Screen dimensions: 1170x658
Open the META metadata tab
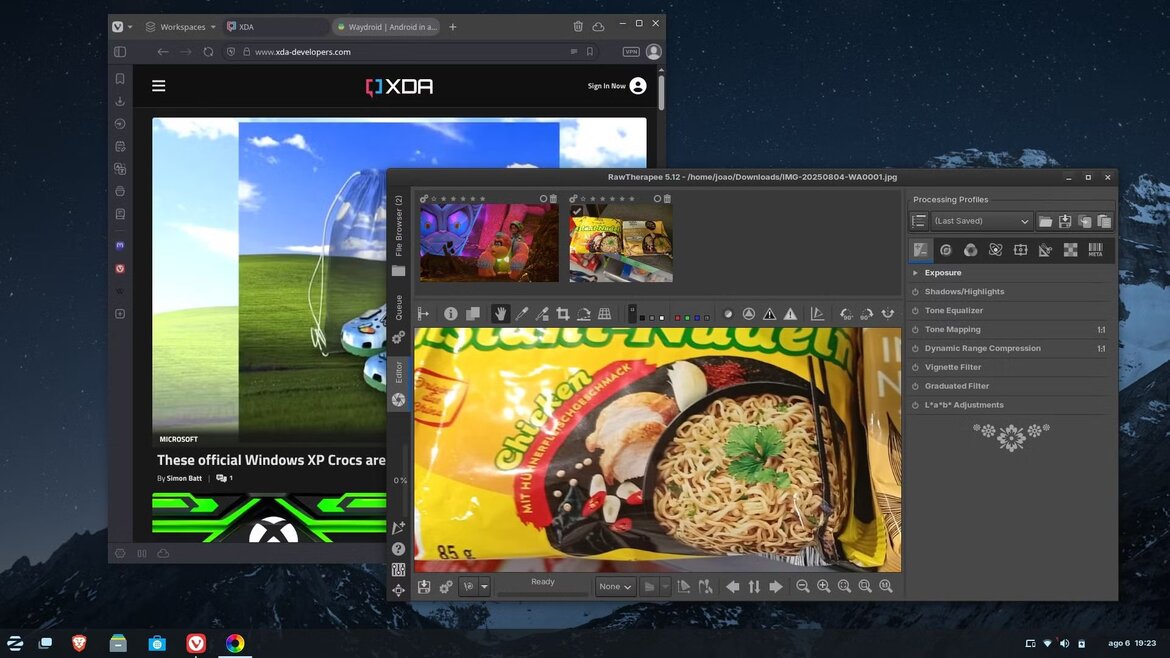click(1095, 250)
